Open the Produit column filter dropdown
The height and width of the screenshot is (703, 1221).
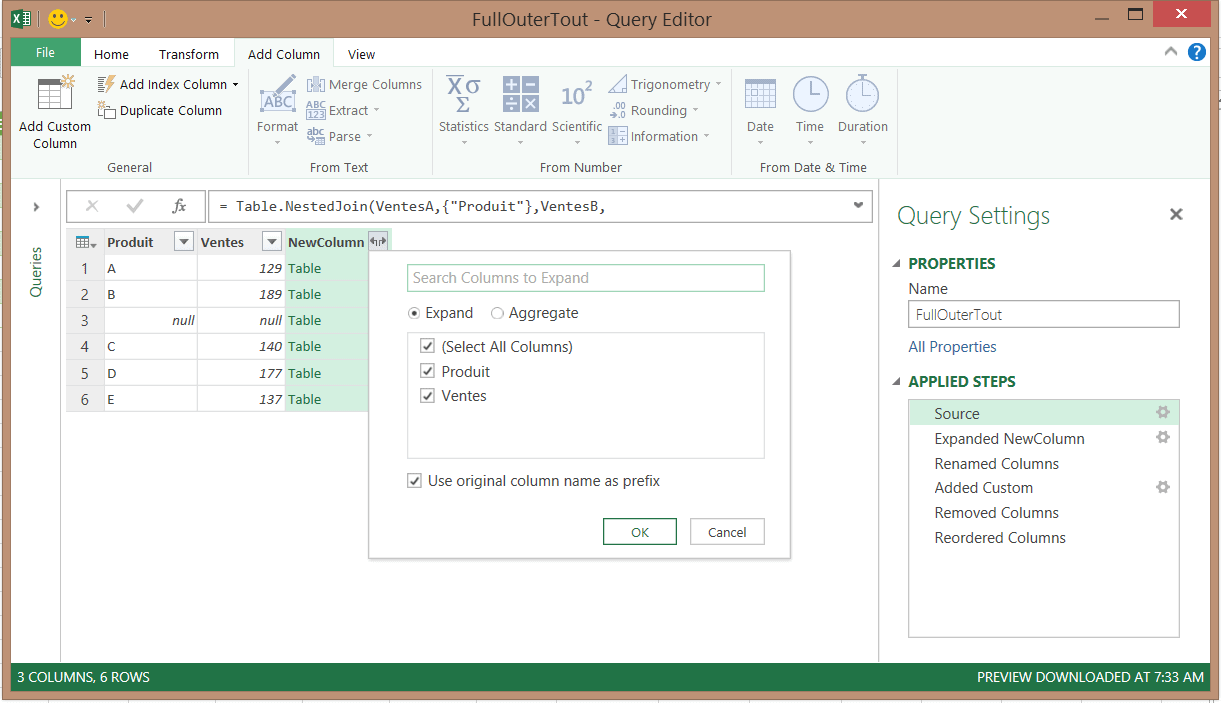coord(183,242)
